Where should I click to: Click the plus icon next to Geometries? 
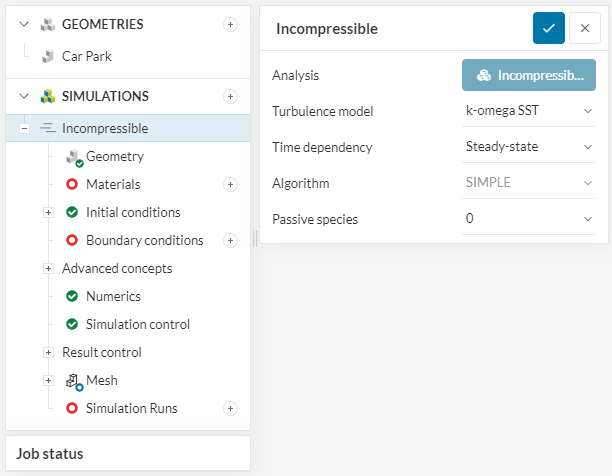(230, 24)
